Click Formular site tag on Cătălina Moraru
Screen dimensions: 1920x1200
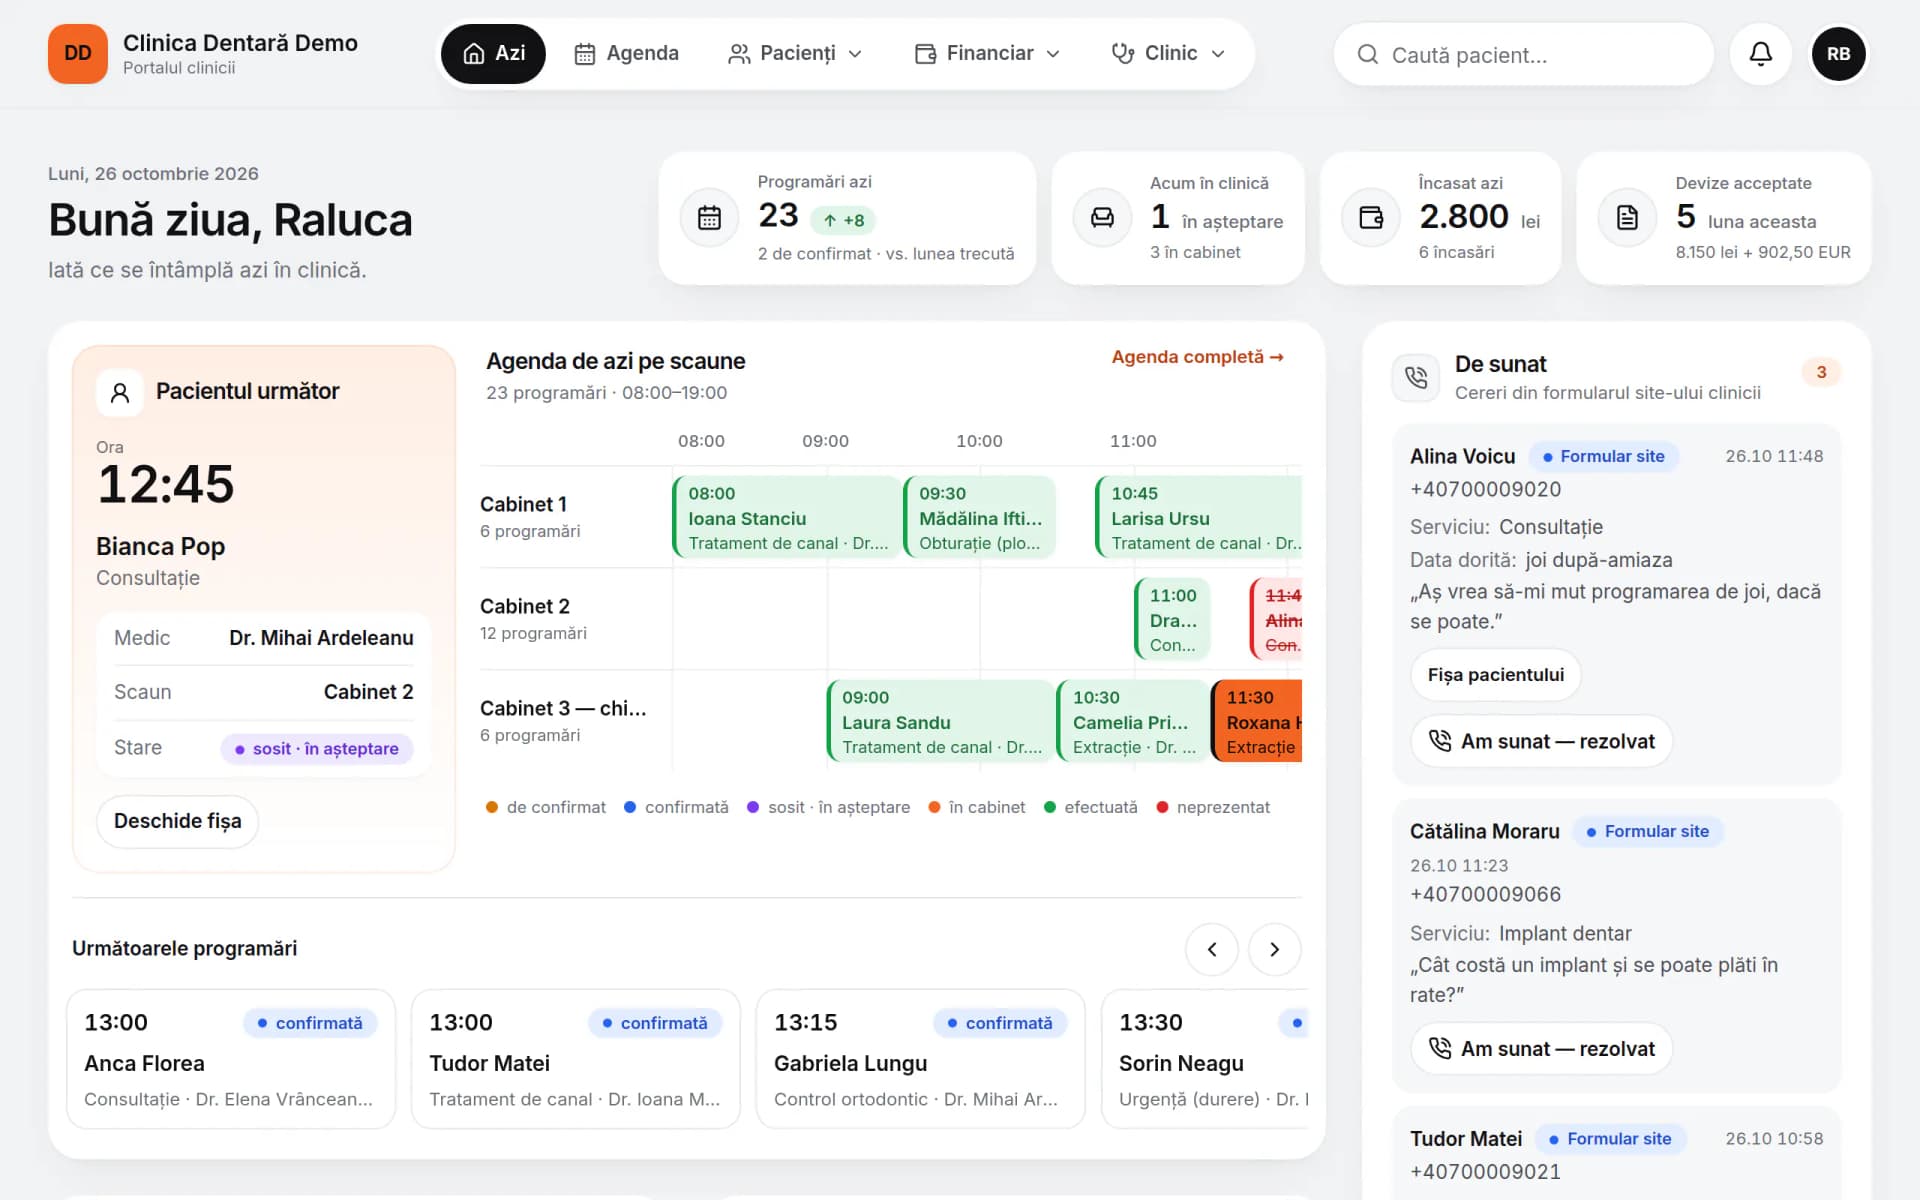1648,831
